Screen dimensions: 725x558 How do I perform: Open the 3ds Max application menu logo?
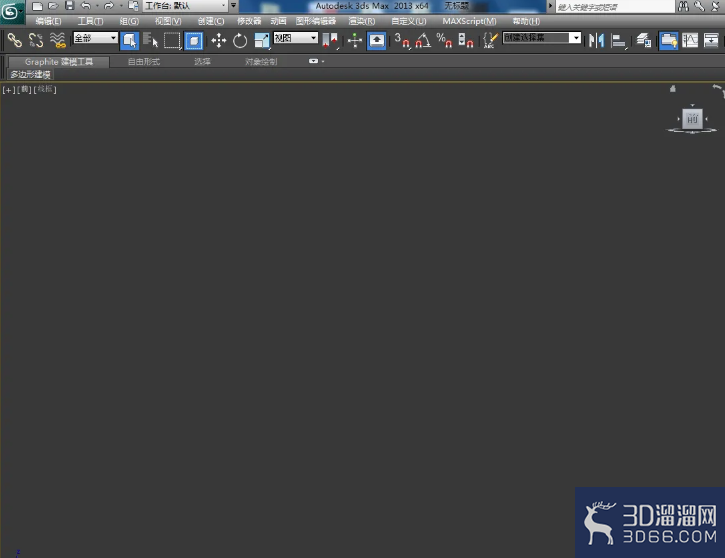[x=11, y=12]
